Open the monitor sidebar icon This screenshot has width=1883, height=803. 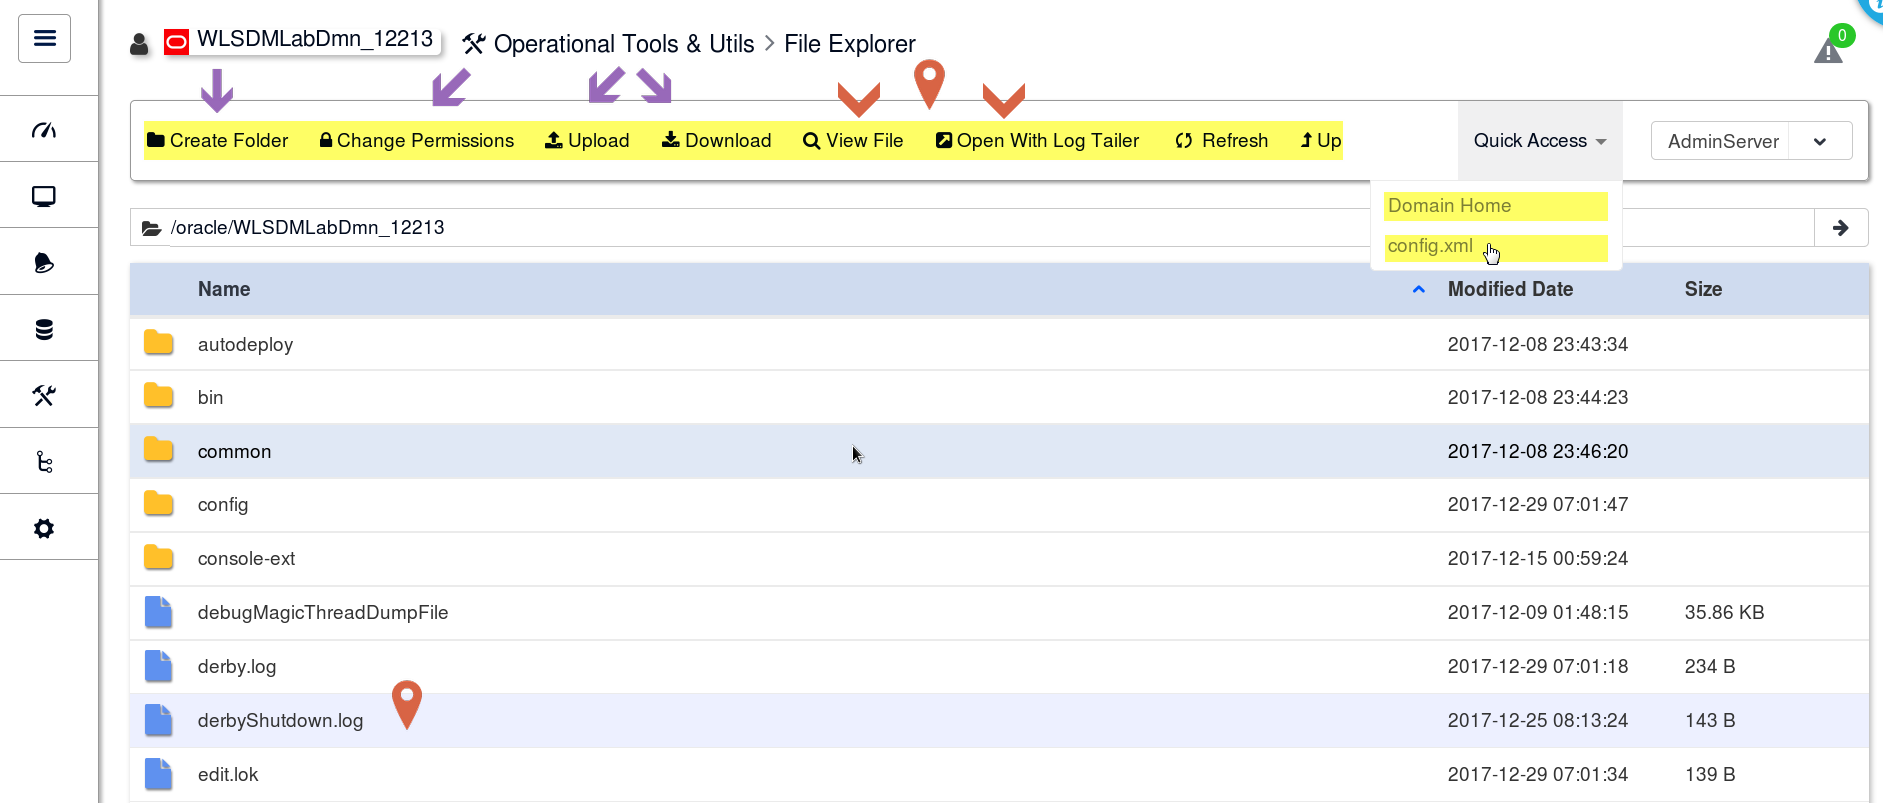coord(44,196)
